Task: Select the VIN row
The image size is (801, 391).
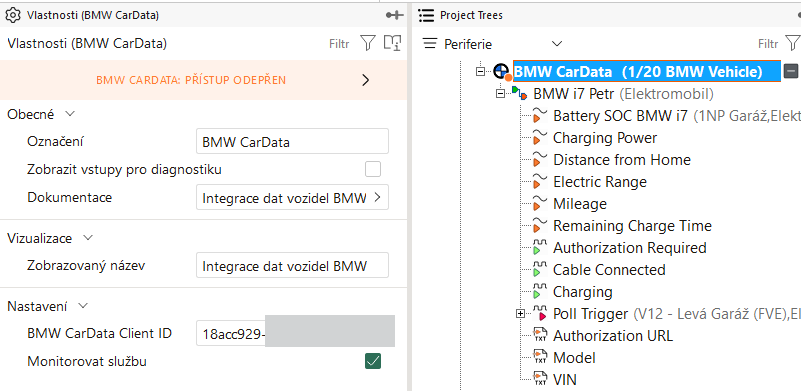Action: tap(565, 380)
